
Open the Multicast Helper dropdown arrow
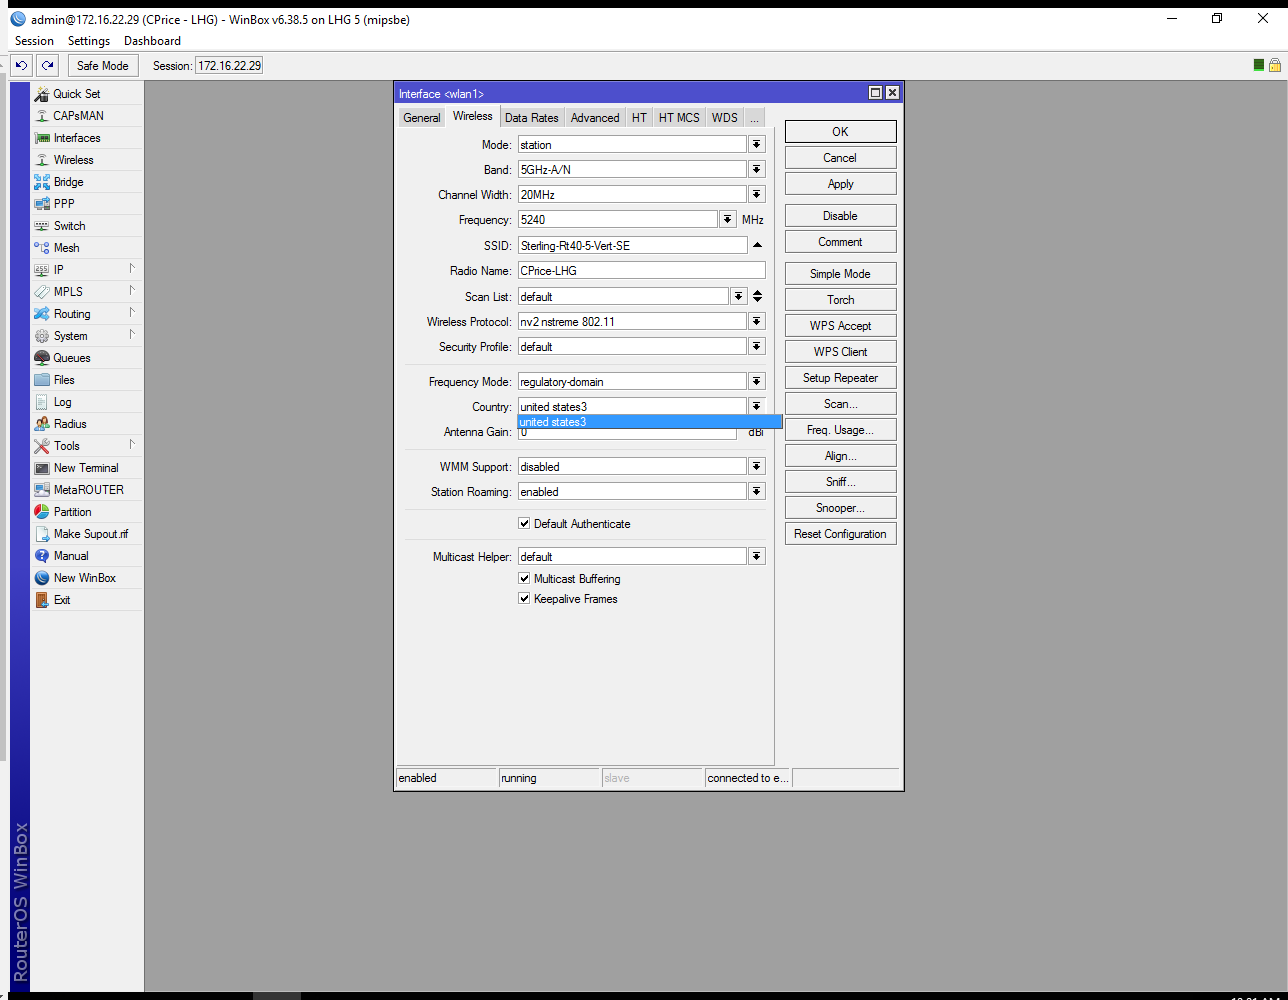[757, 557]
